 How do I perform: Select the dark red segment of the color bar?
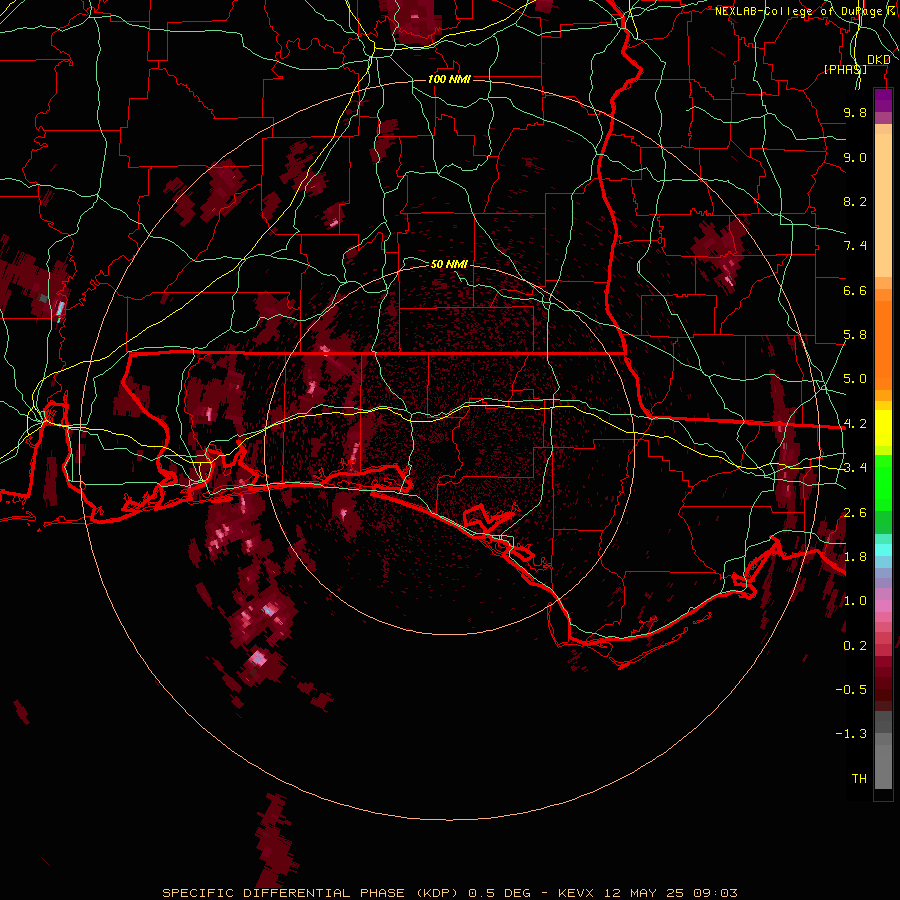[x=883, y=683]
